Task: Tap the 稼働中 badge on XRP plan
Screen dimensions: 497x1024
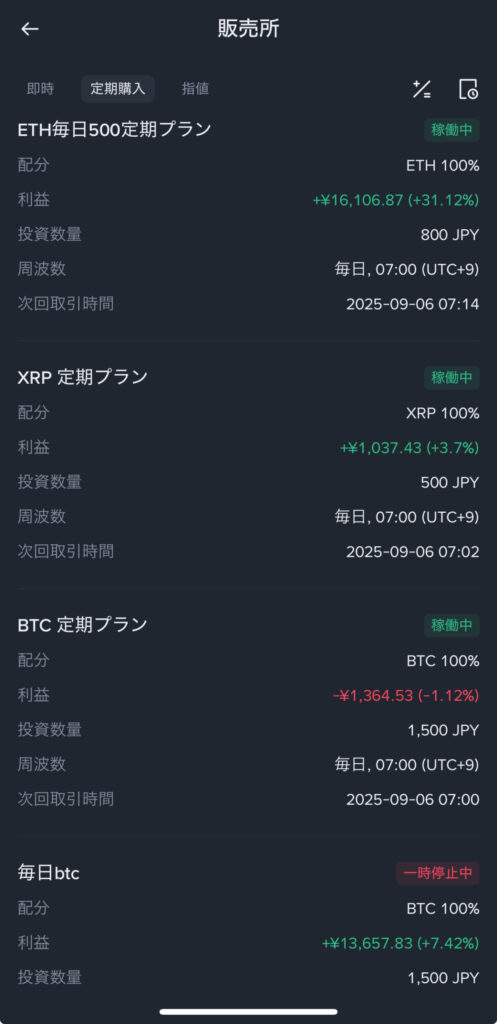Action: click(x=451, y=377)
